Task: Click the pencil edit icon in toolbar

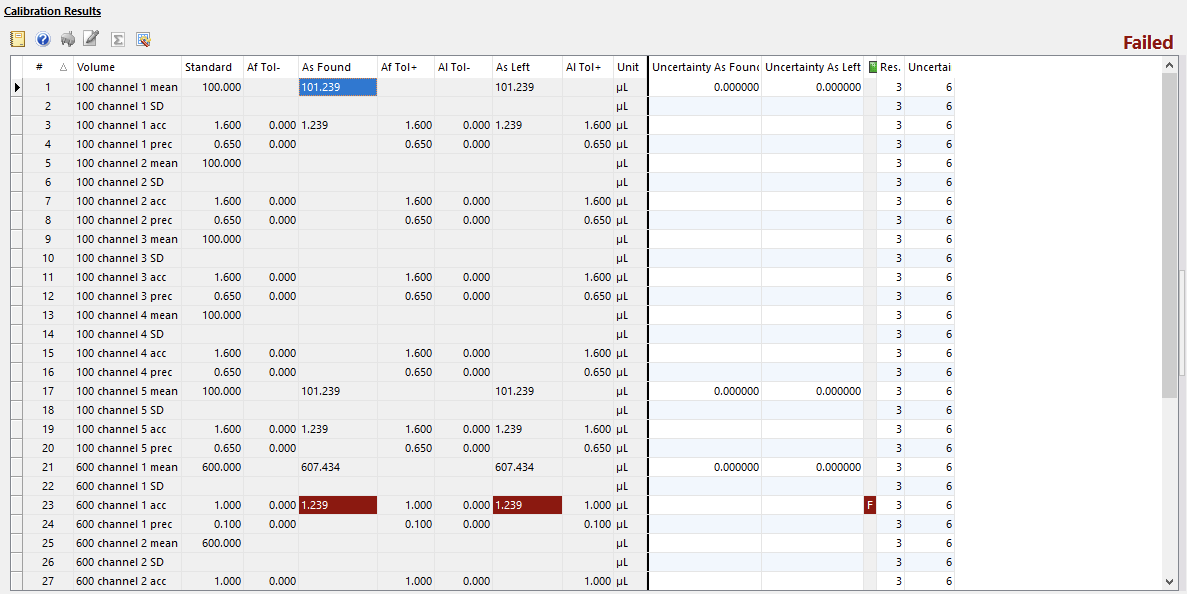Action: click(x=92, y=39)
